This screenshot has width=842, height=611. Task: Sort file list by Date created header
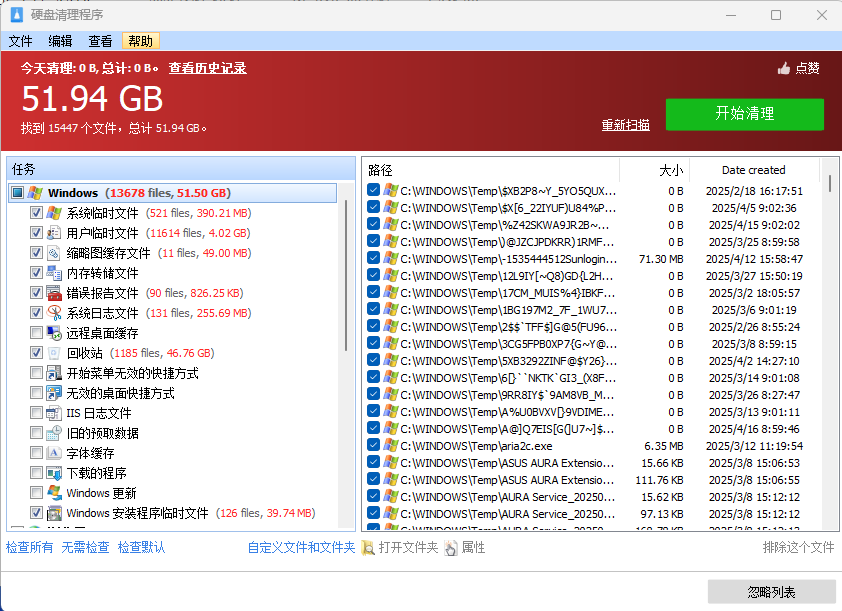[753, 170]
